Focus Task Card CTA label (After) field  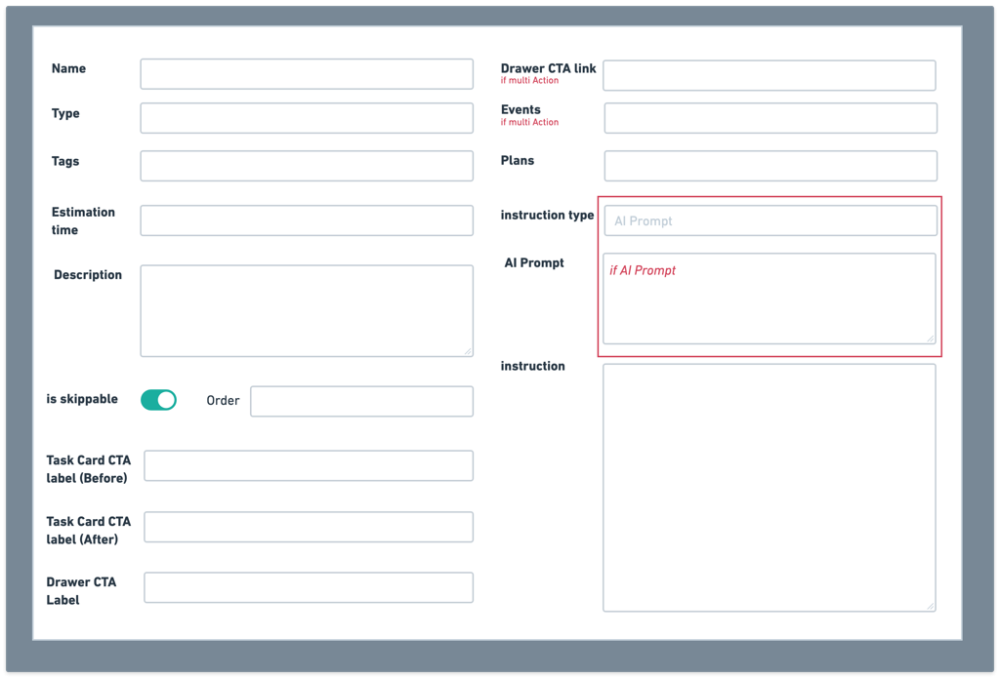point(308,527)
